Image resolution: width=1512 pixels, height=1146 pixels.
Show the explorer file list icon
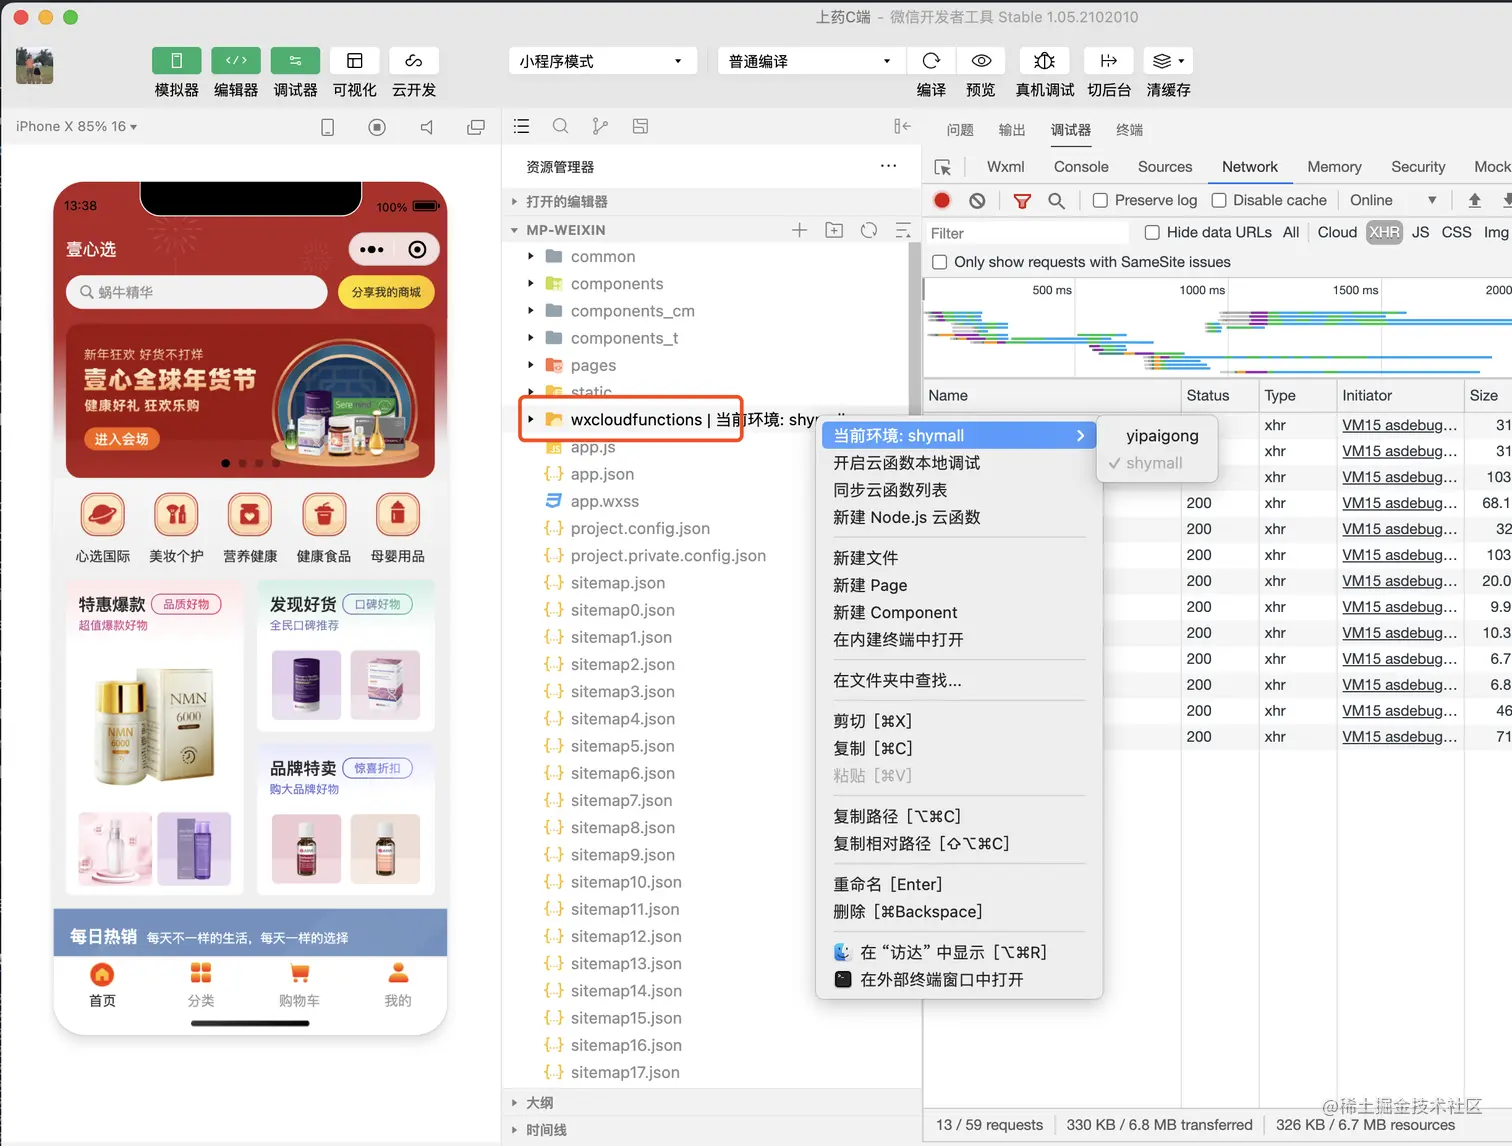click(x=521, y=126)
